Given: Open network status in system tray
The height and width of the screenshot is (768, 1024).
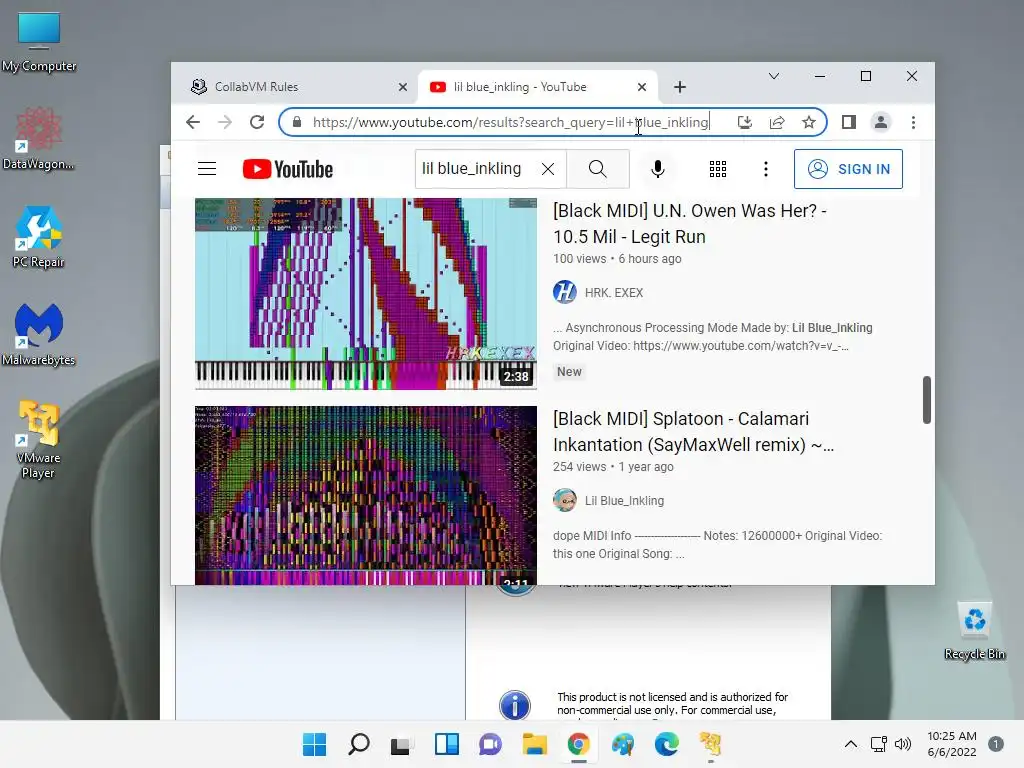Looking at the screenshot, I should point(879,744).
